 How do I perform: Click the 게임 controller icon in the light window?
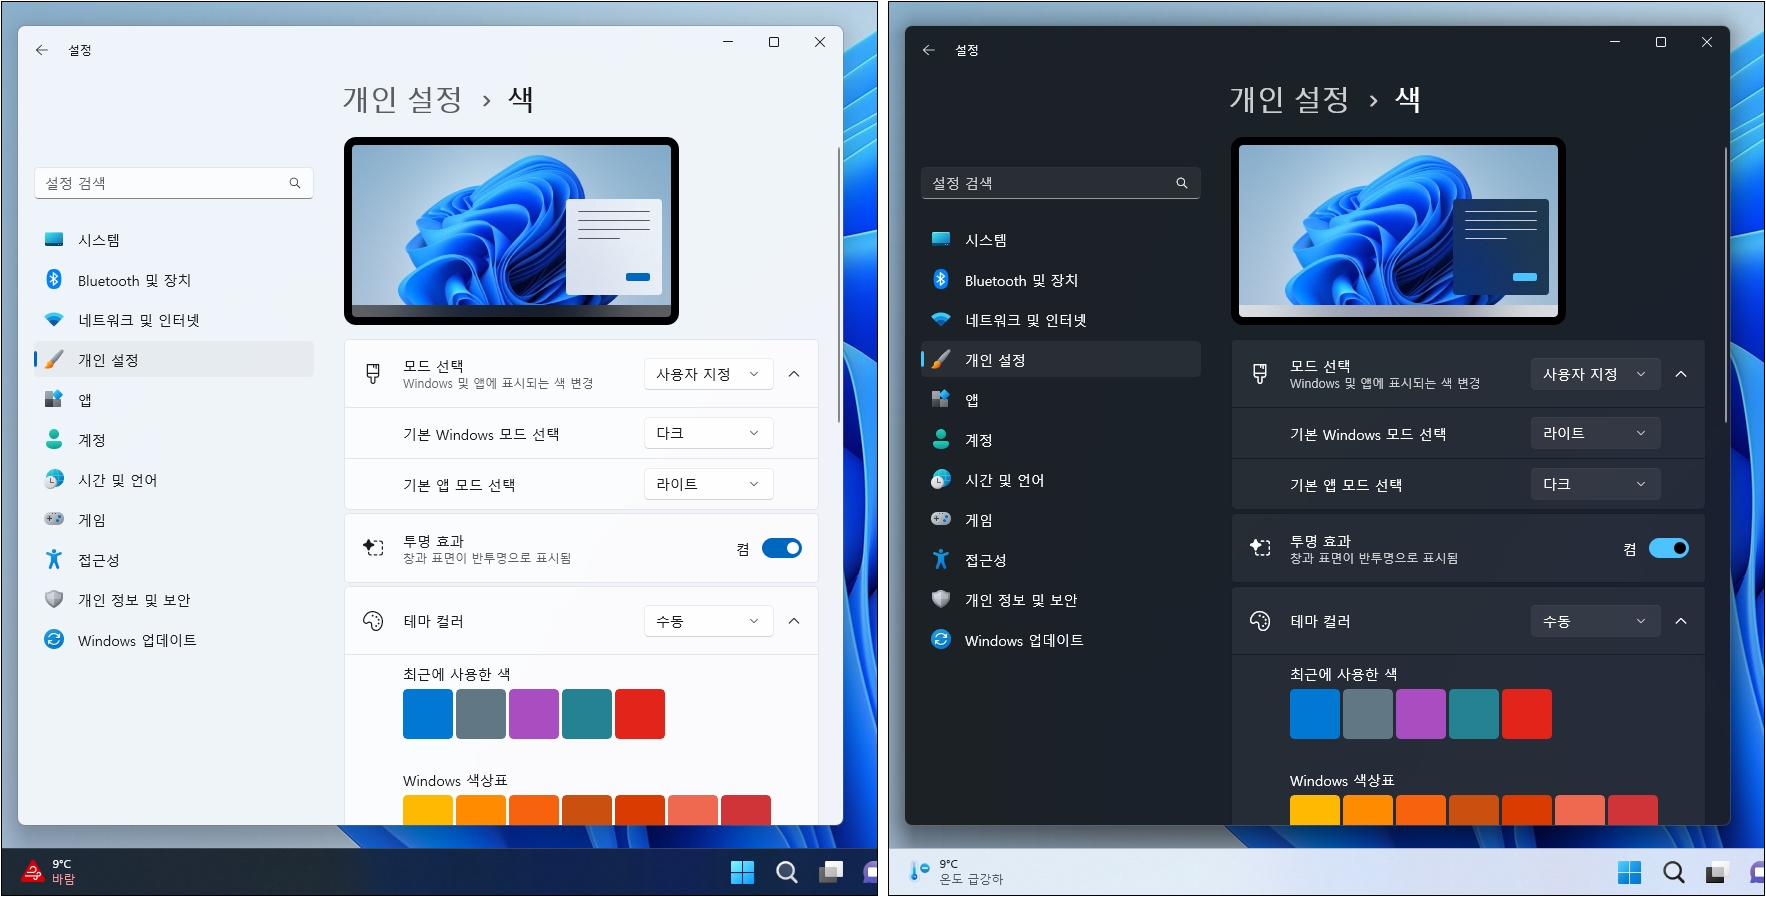[x=54, y=519]
